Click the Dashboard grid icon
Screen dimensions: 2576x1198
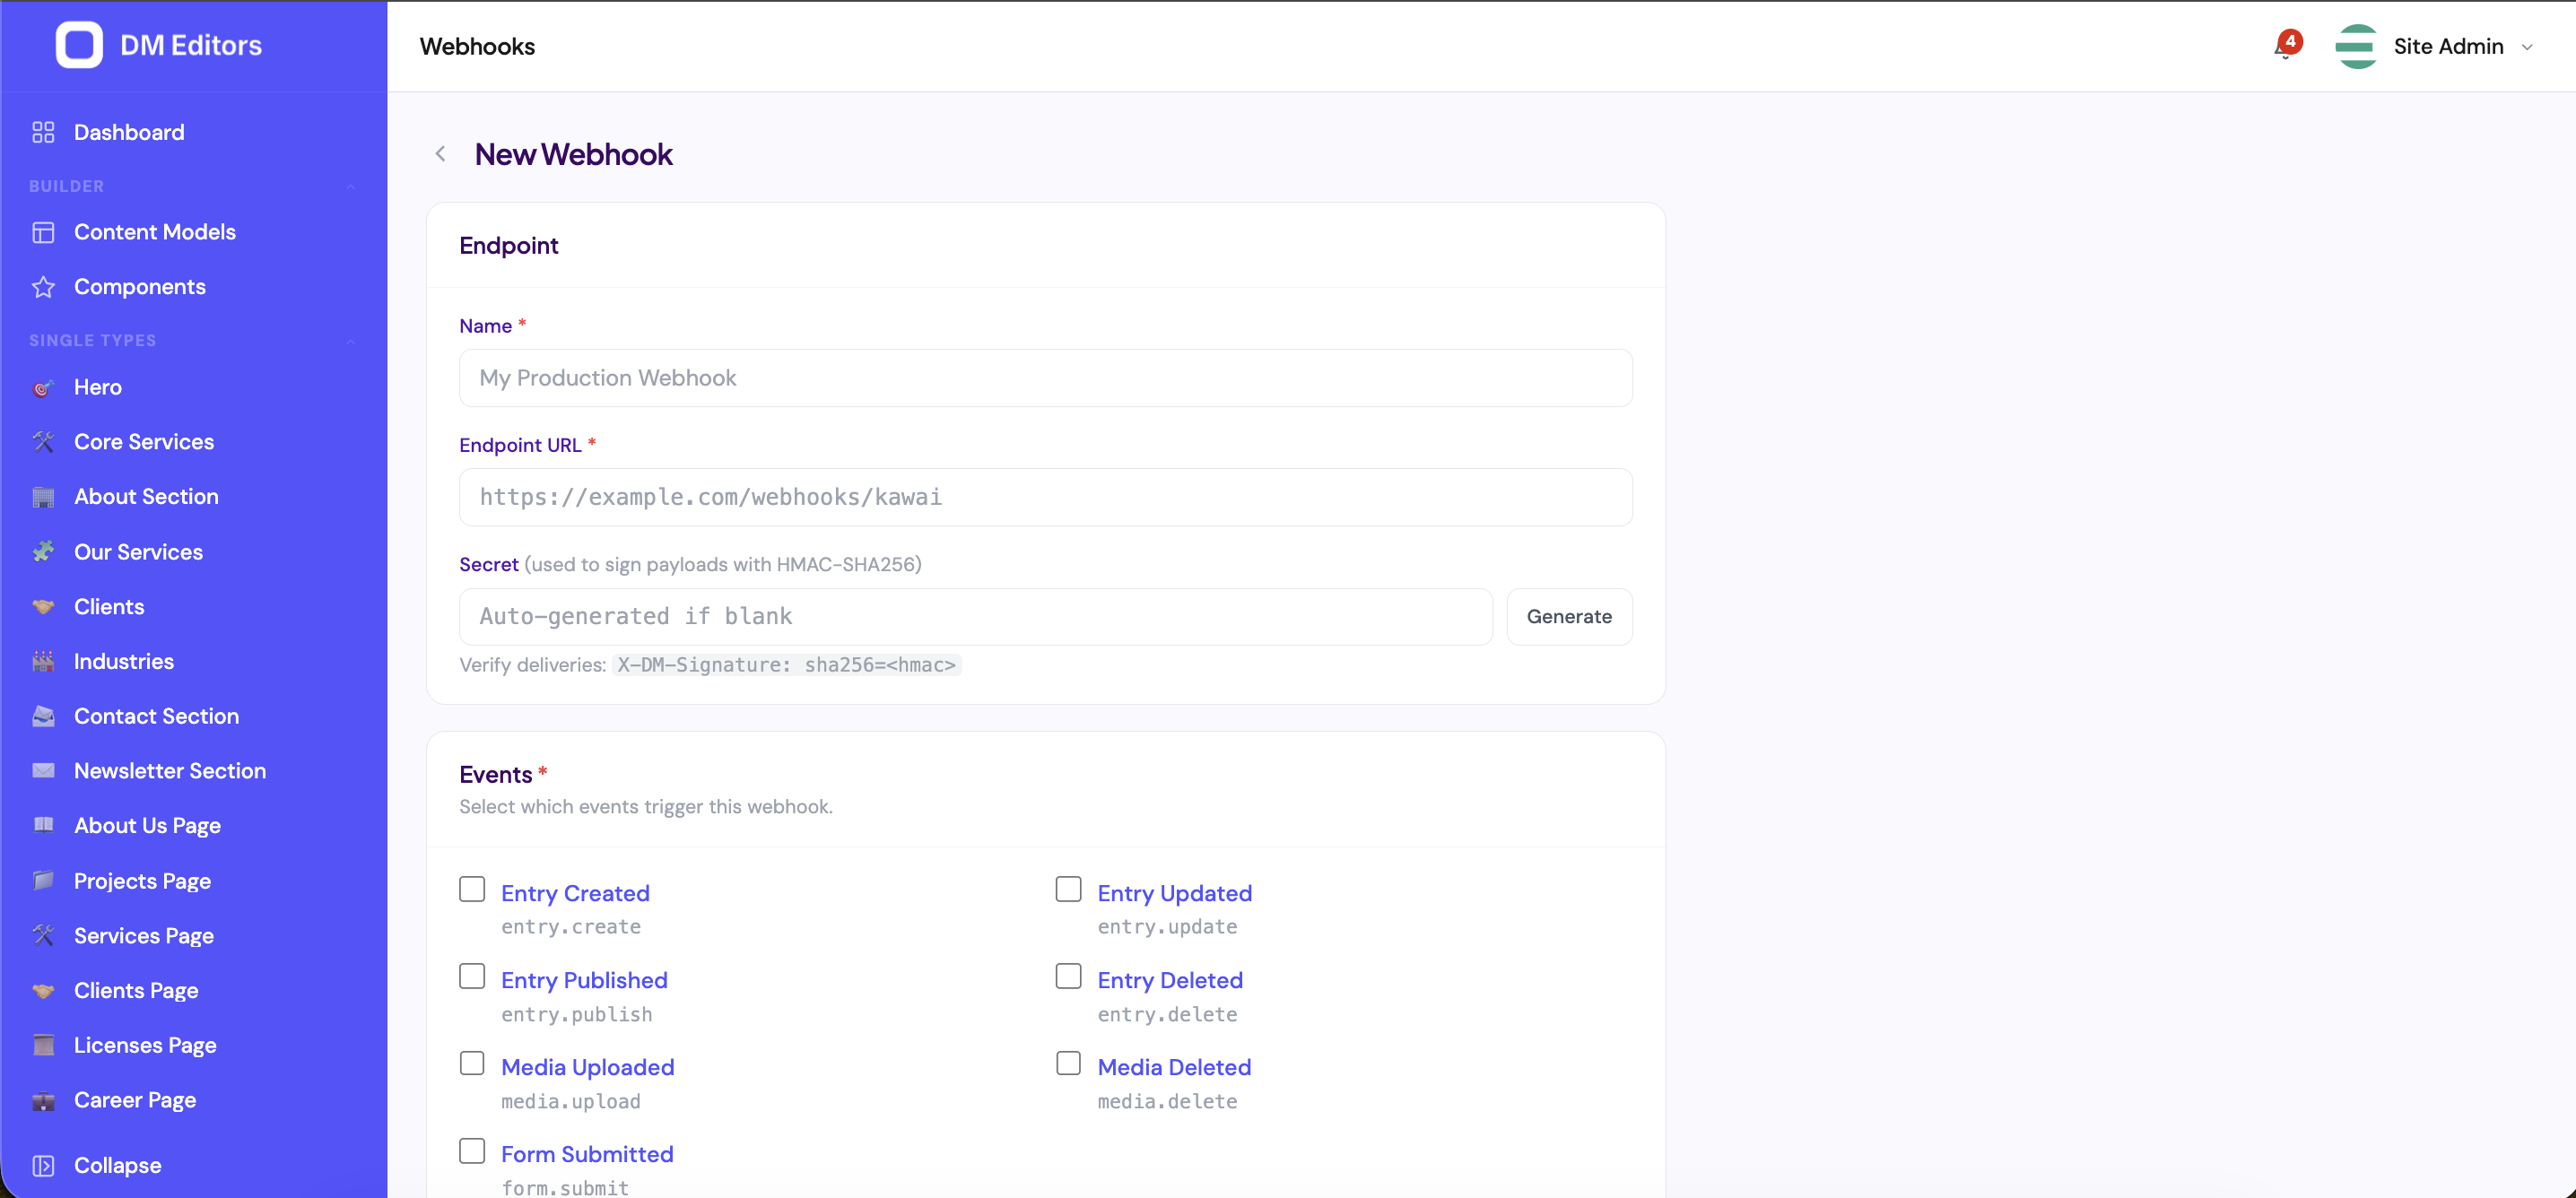pyautogui.click(x=43, y=132)
